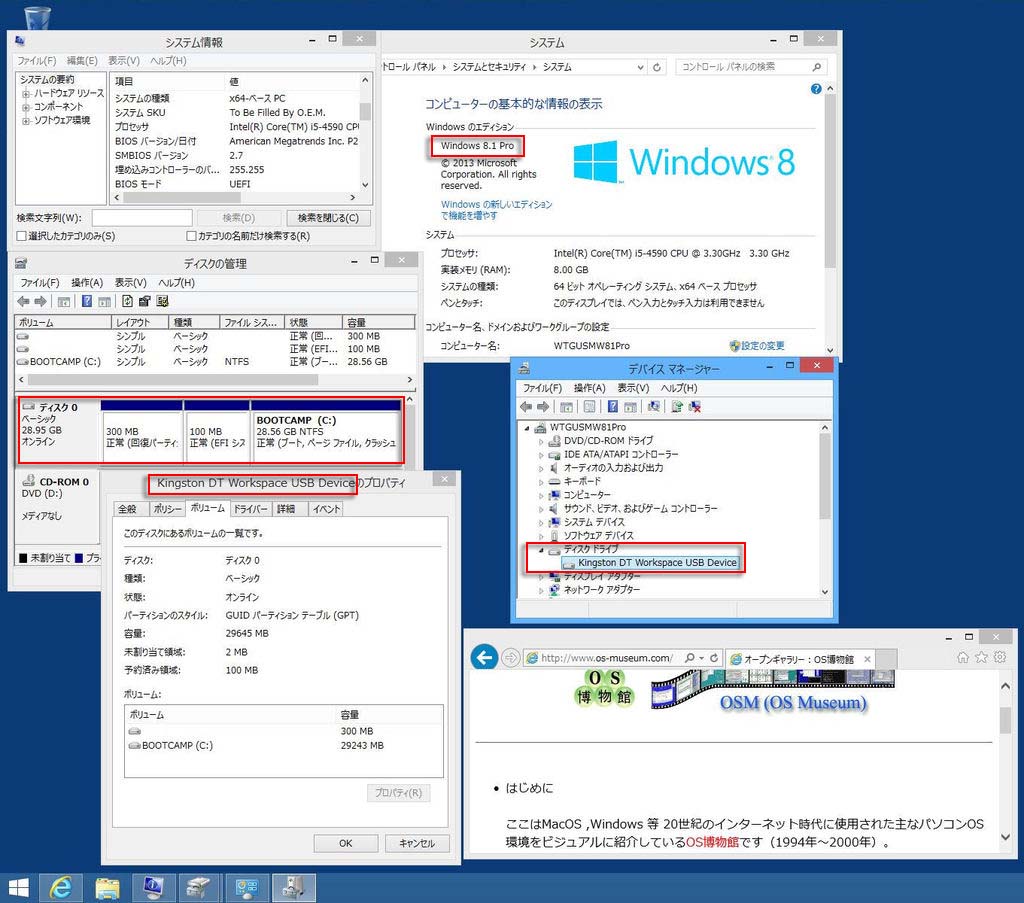Open Favorites star icon in Internet Explorer
The height and width of the screenshot is (903, 1024).
pos(981,657)
